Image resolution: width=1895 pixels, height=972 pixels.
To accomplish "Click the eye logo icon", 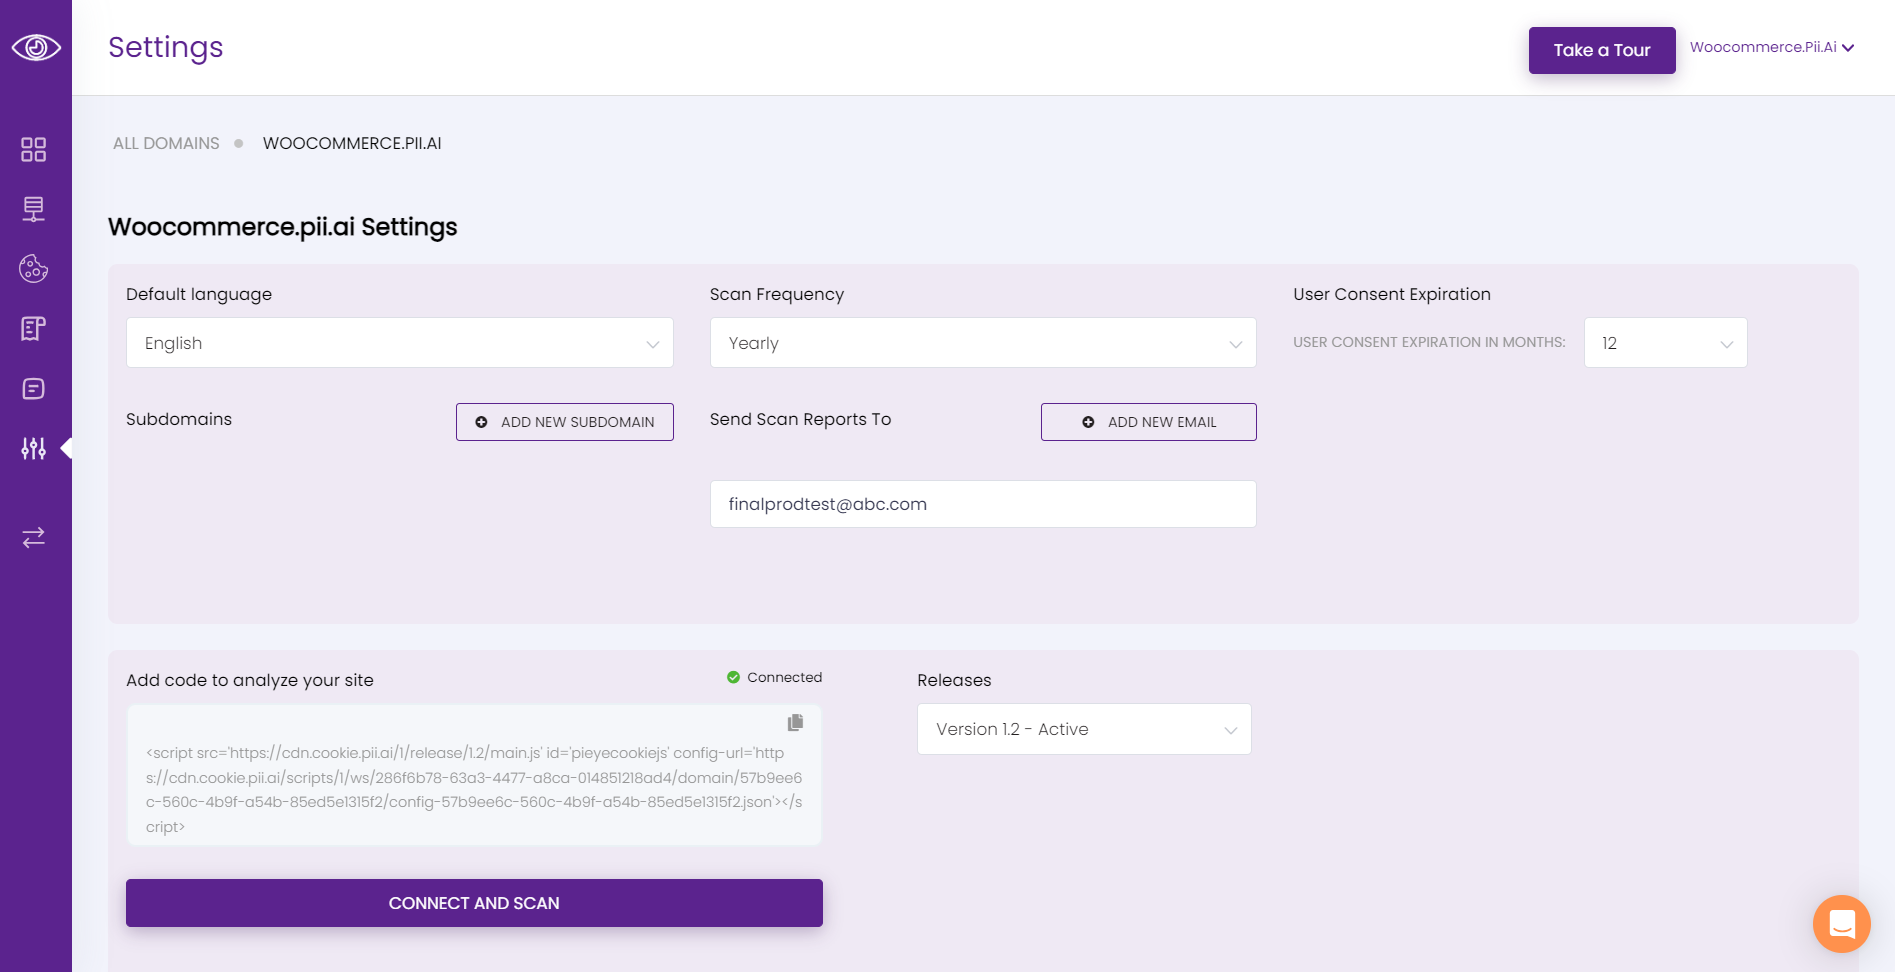I will tap(36, 47).
